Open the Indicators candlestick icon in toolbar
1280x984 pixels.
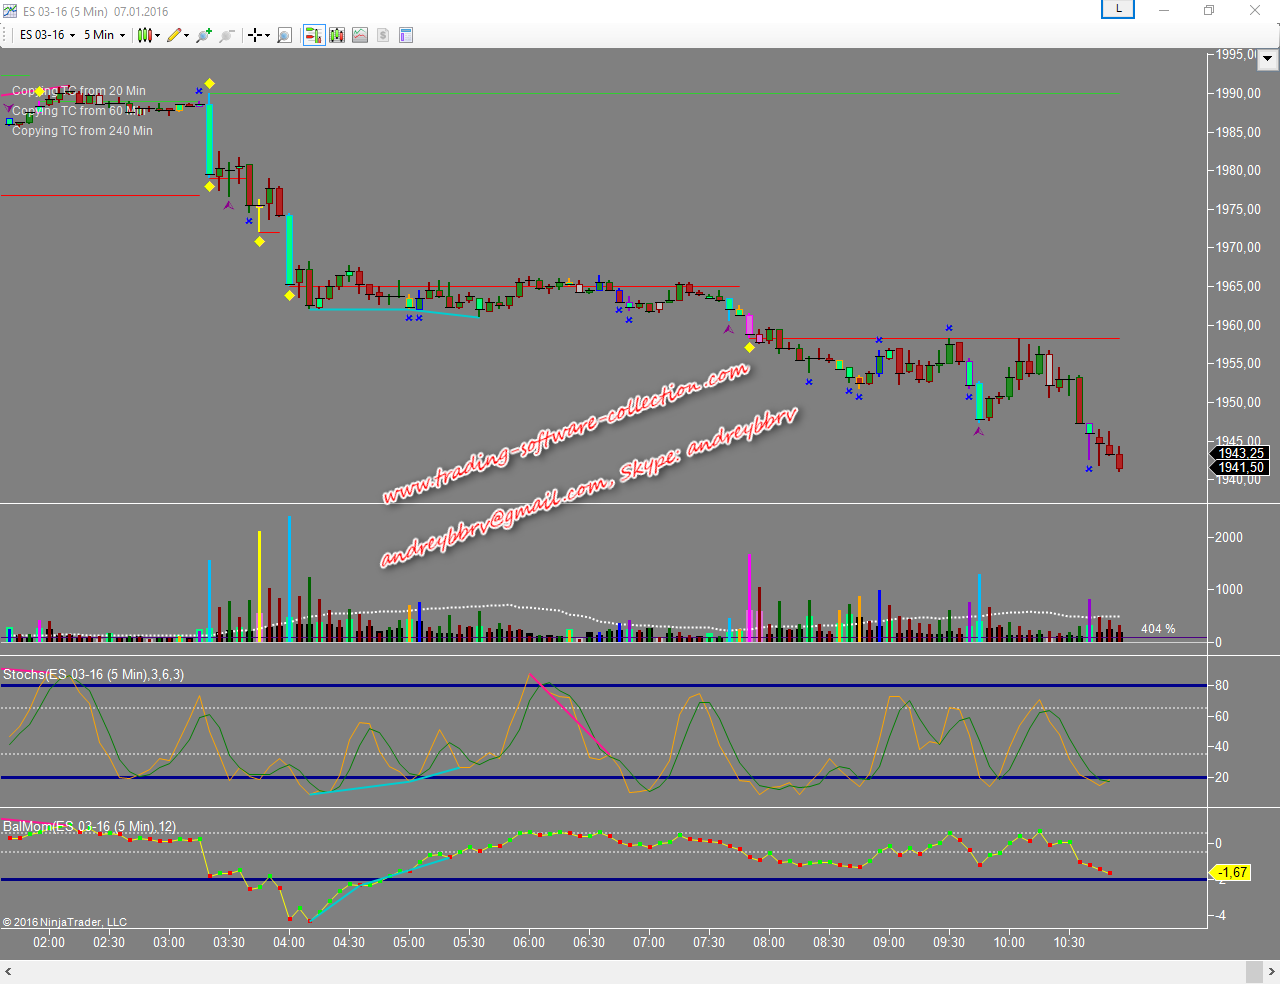337,35
